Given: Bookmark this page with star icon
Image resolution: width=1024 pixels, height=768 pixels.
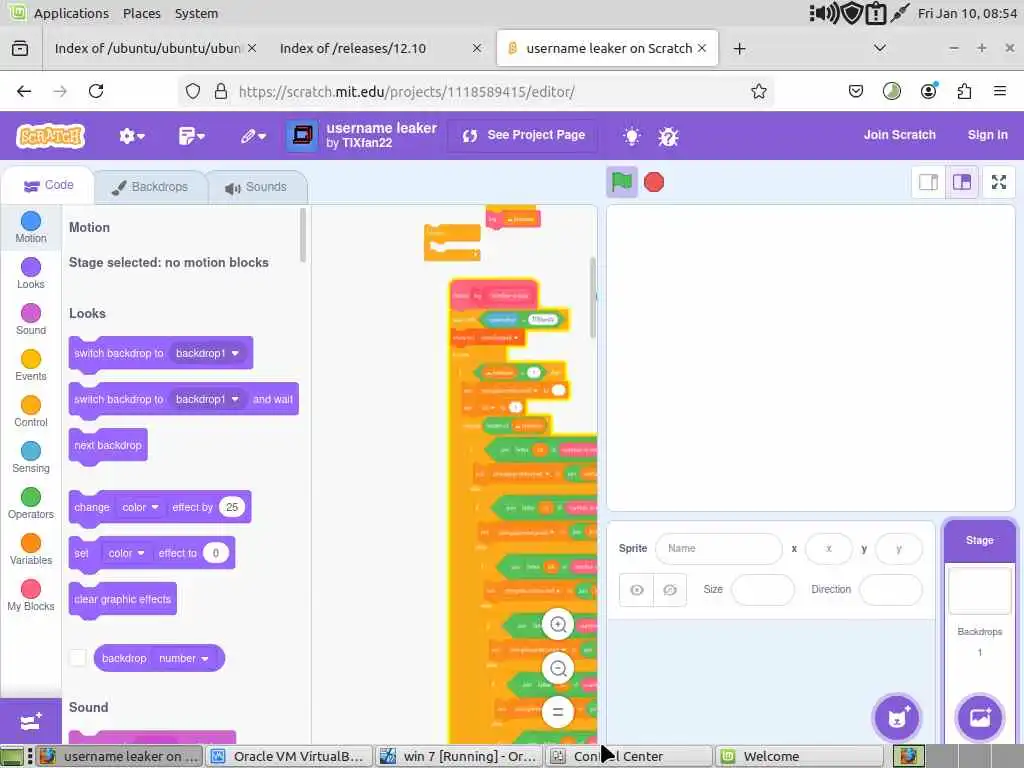Looking at the screenshot, I should click(758, 91).
